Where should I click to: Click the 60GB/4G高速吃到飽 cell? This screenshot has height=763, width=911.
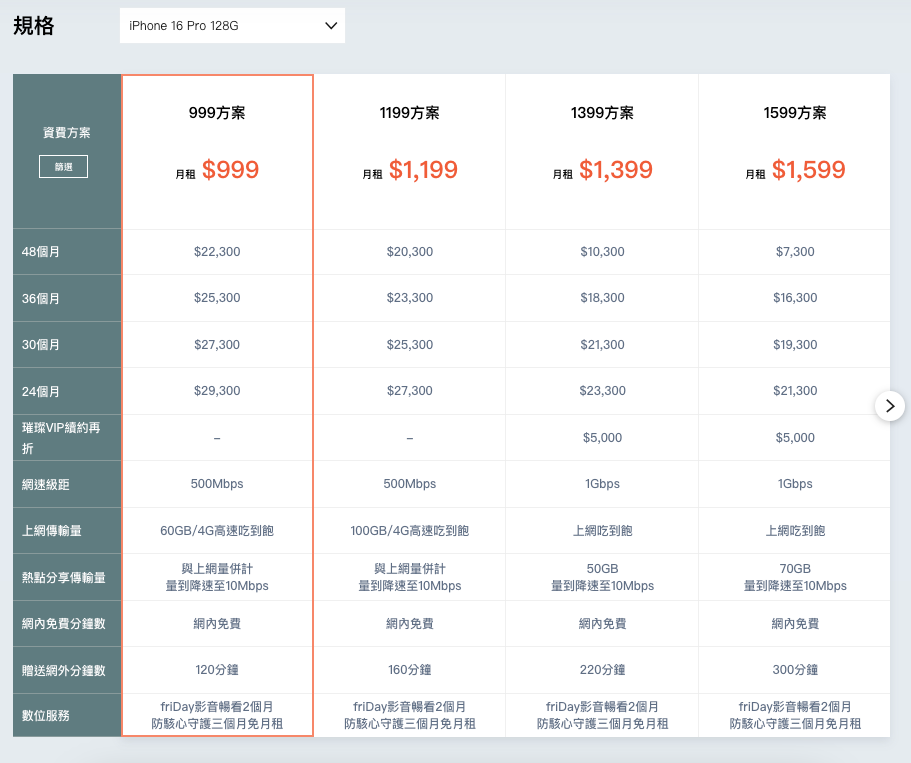[x=217, y=531]
